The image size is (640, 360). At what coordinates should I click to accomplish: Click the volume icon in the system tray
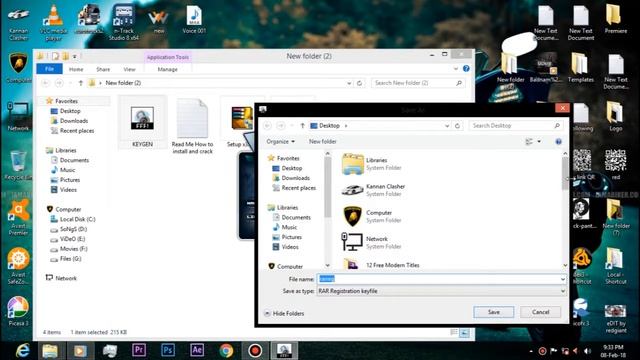pos(587,351)
